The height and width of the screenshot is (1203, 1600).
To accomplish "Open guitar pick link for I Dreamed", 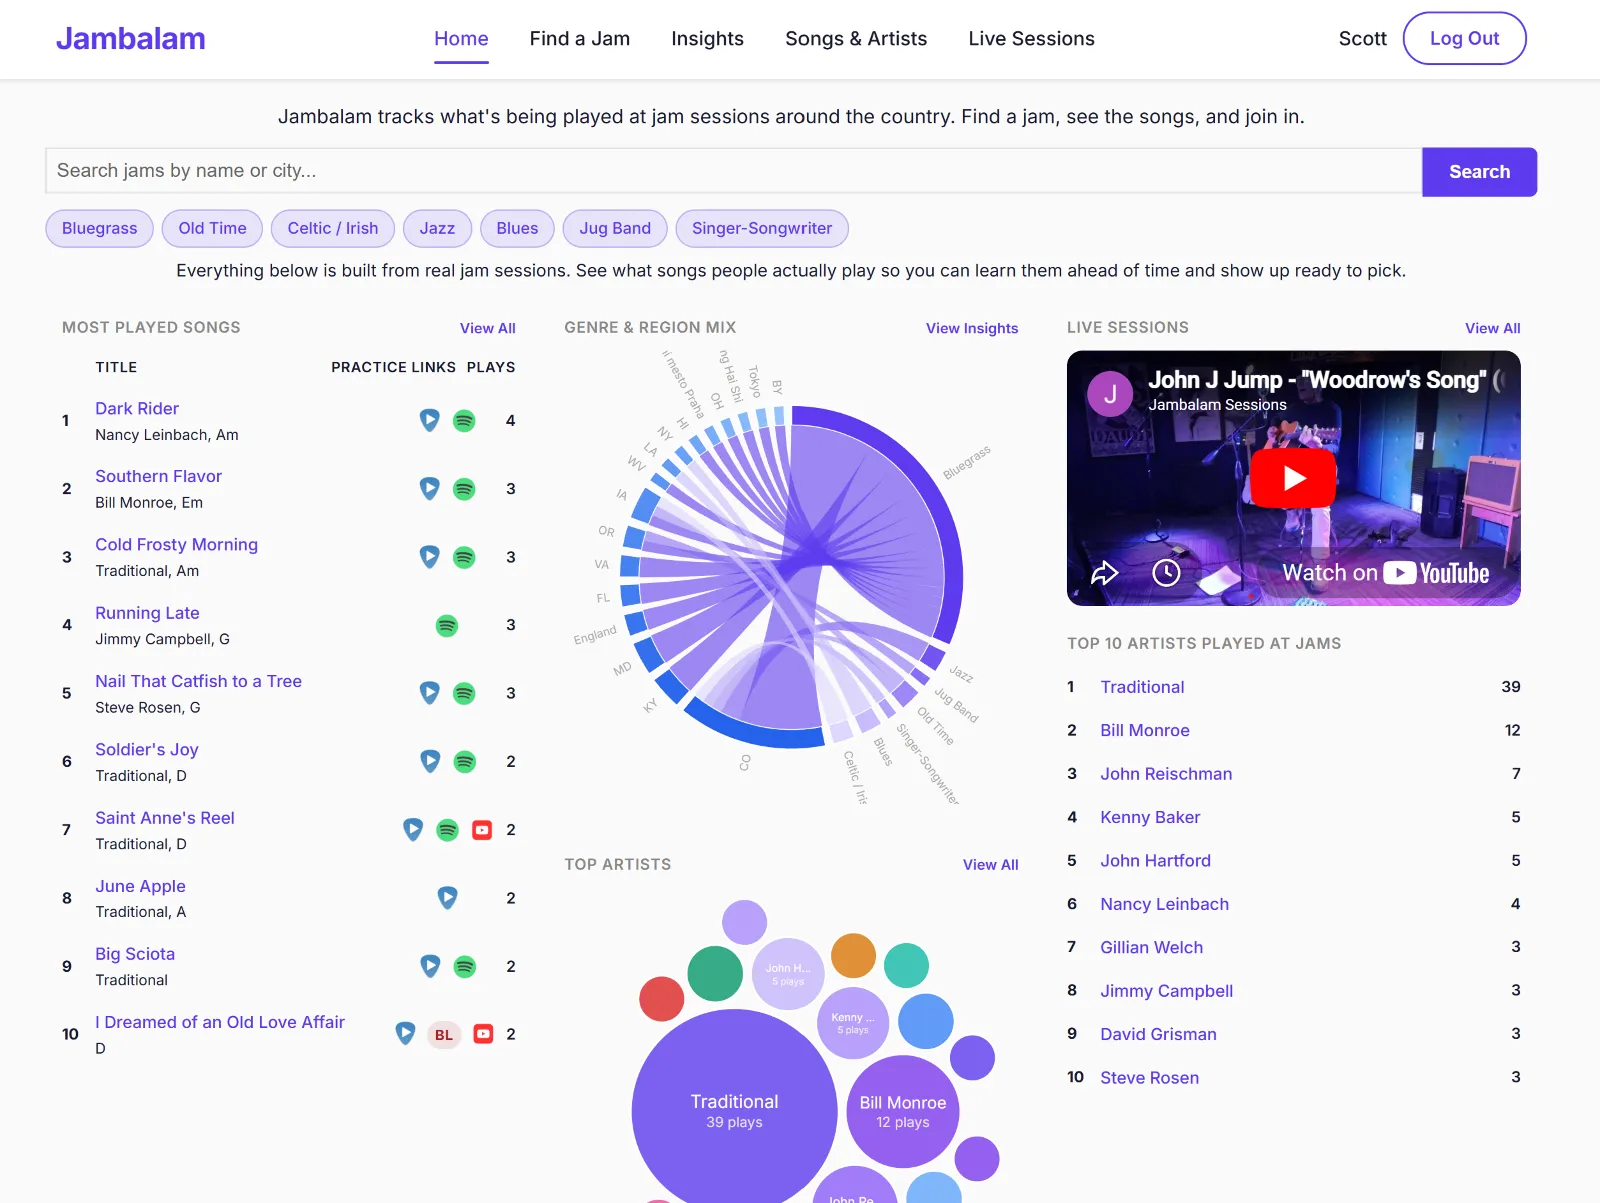I will (x=405, y=1033).
